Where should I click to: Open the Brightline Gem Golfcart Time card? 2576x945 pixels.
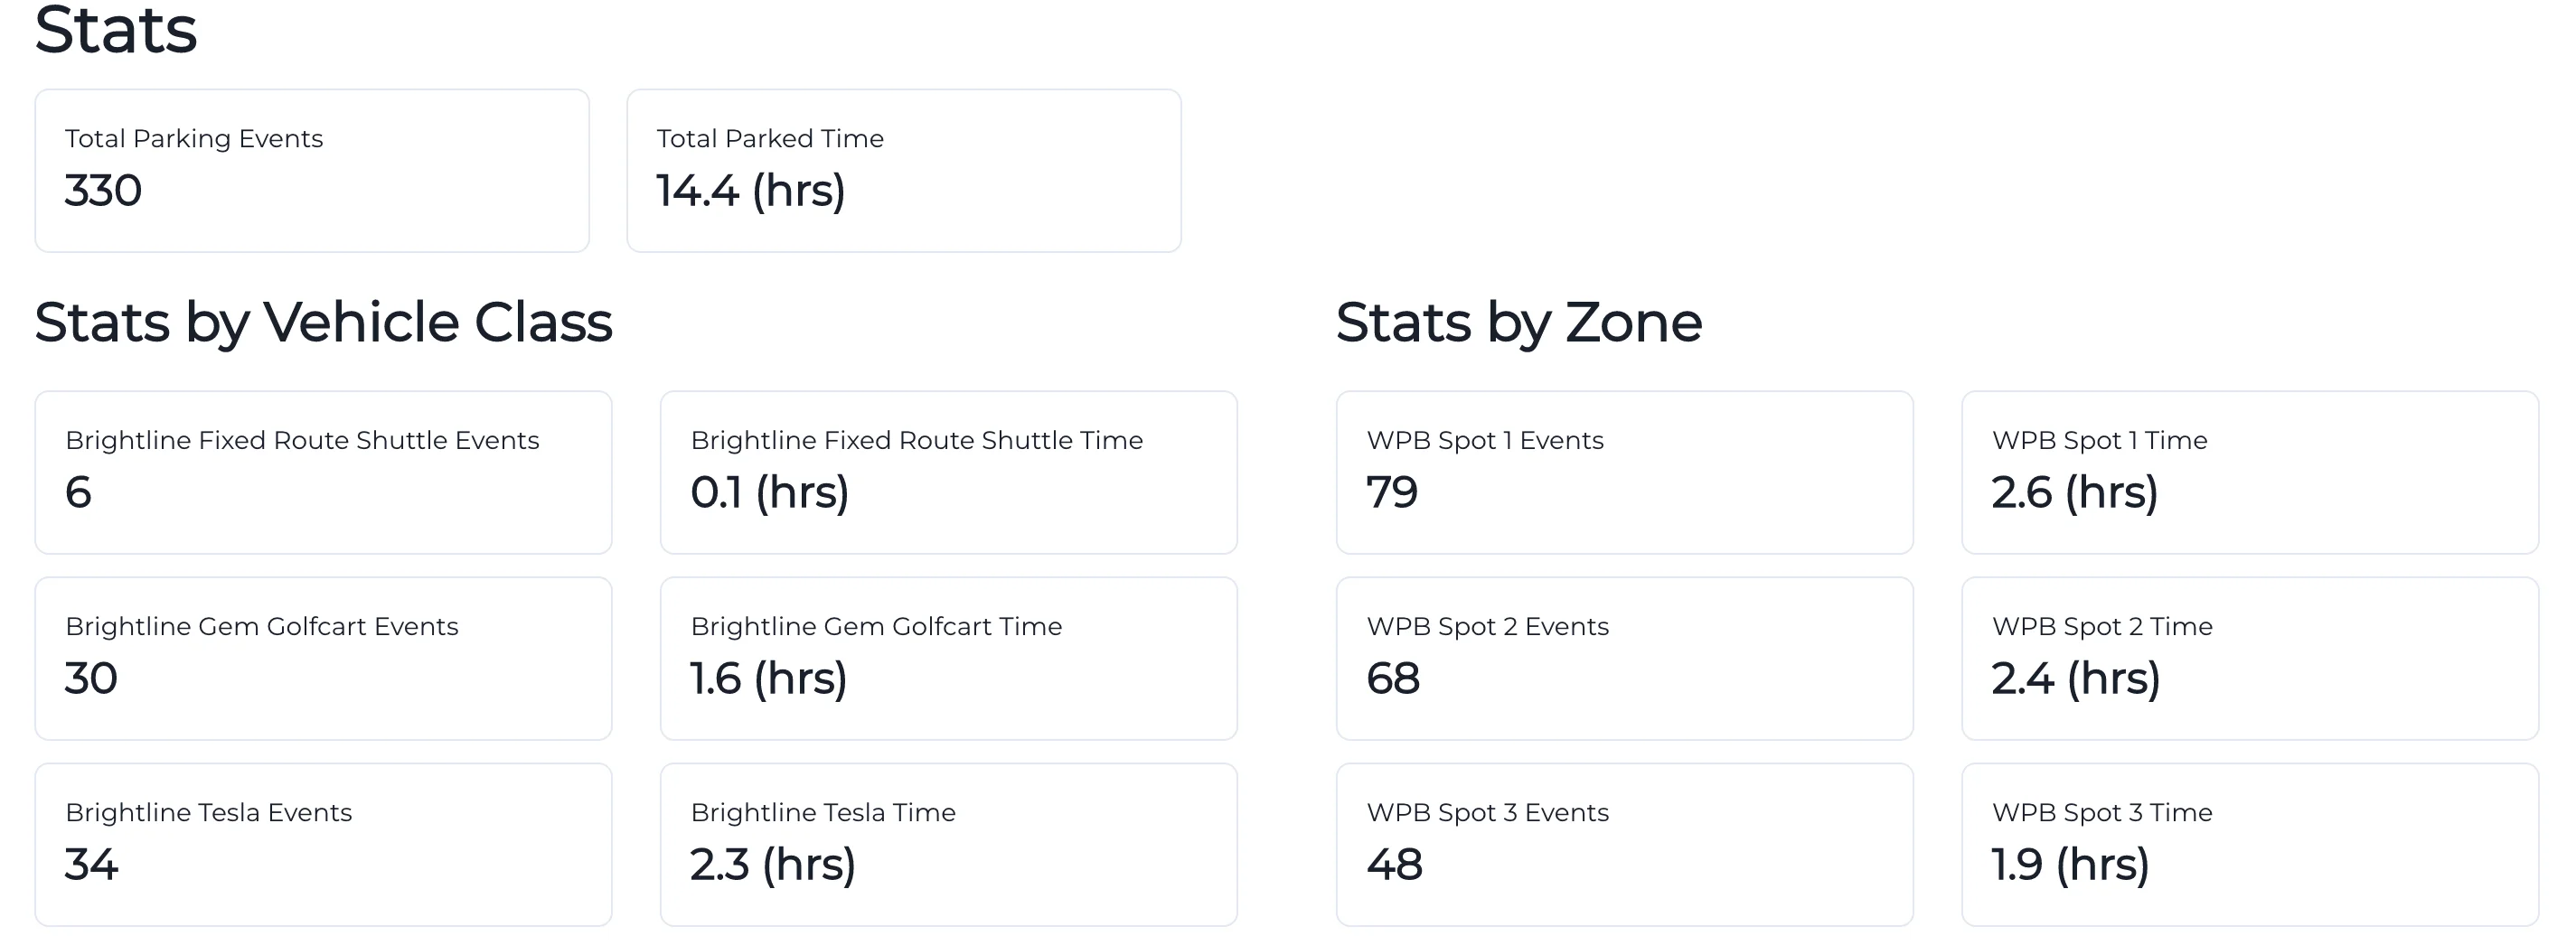click(x=948, y=658)
